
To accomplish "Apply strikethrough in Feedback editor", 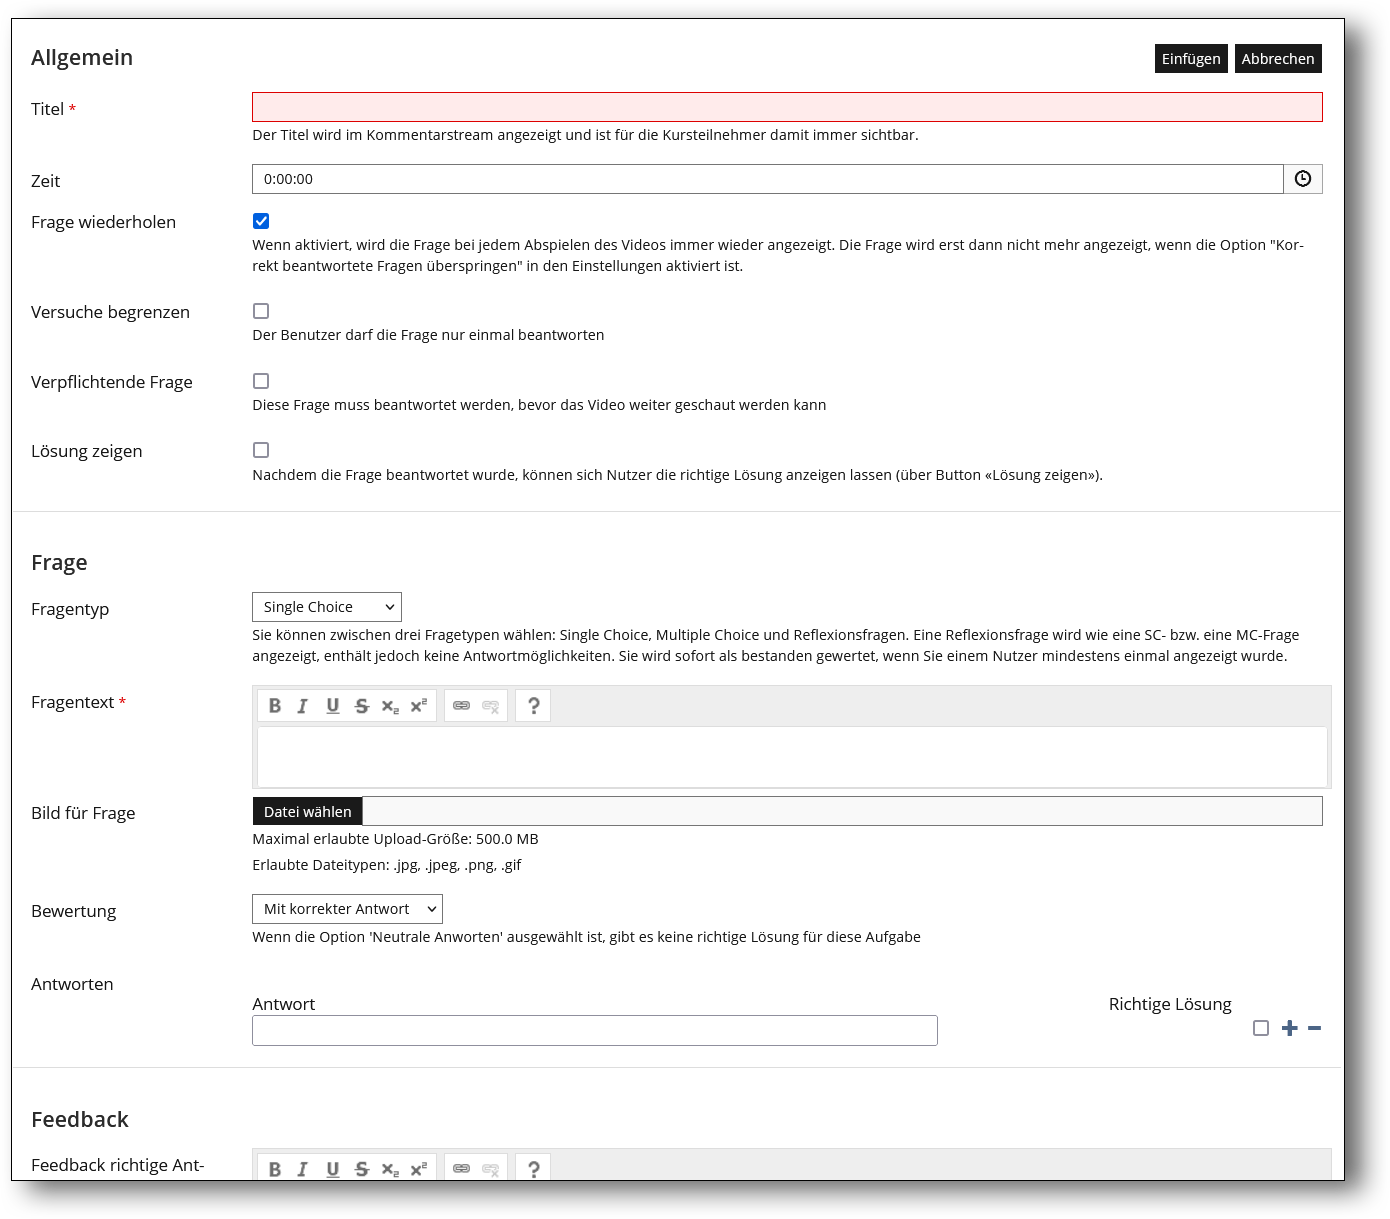I will (362, 1169).
